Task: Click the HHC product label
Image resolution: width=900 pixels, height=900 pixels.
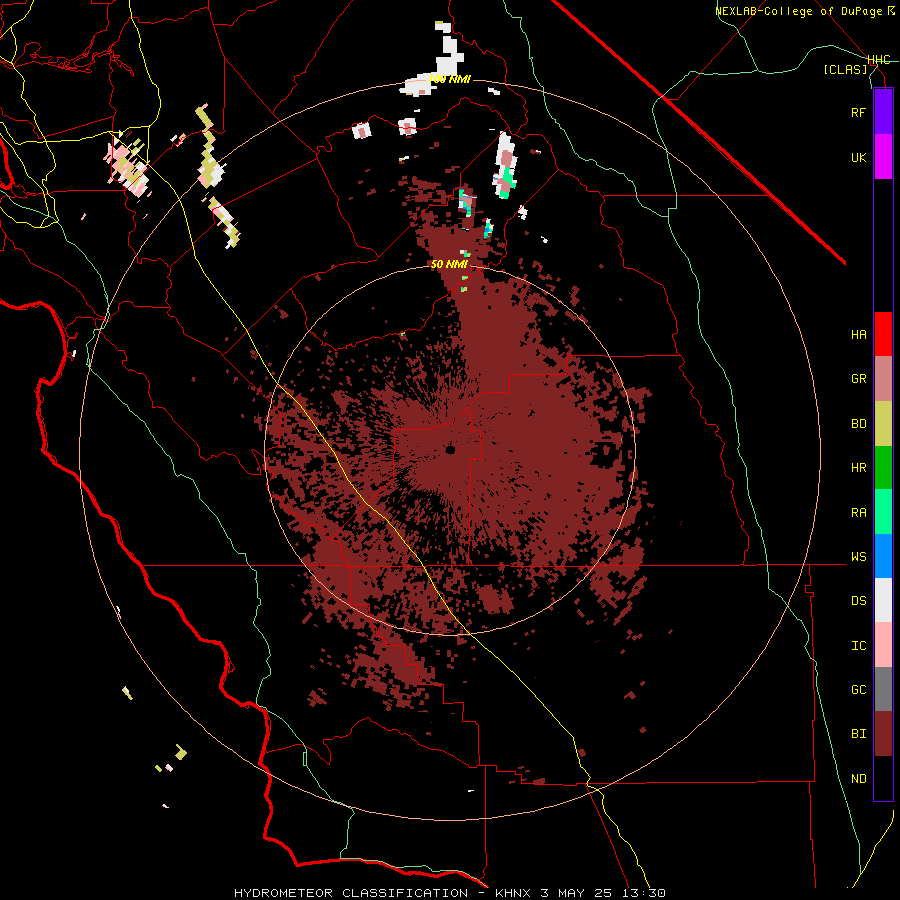Action: [x=878, y=60]
